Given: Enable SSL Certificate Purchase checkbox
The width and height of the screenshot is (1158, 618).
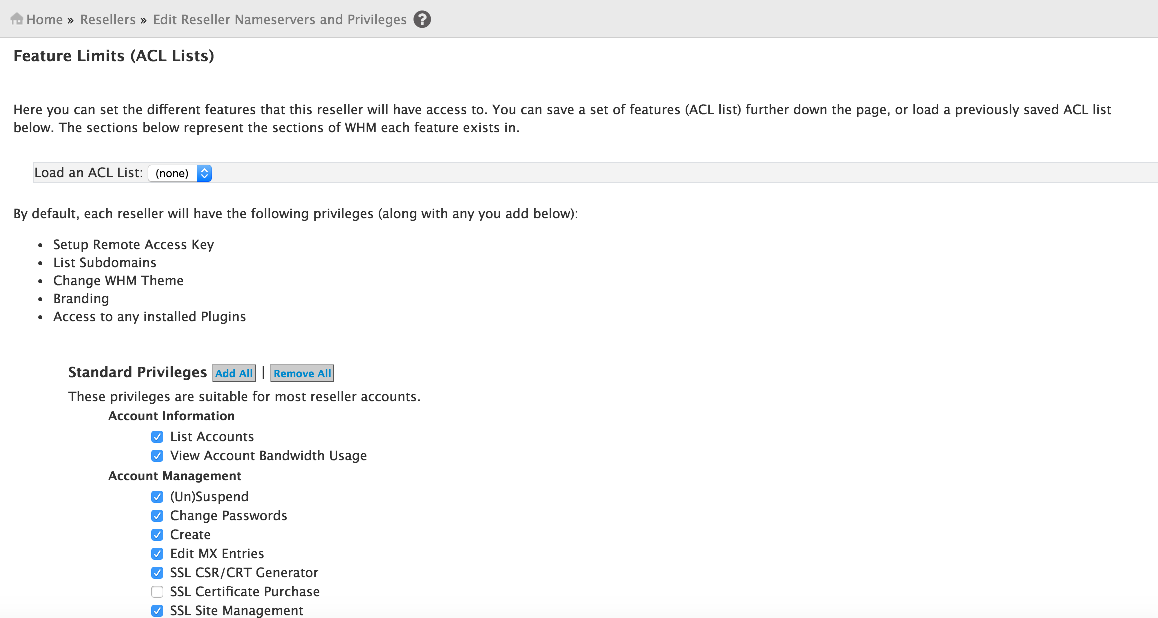Looking at the screenshot, I should click(157, 592).
